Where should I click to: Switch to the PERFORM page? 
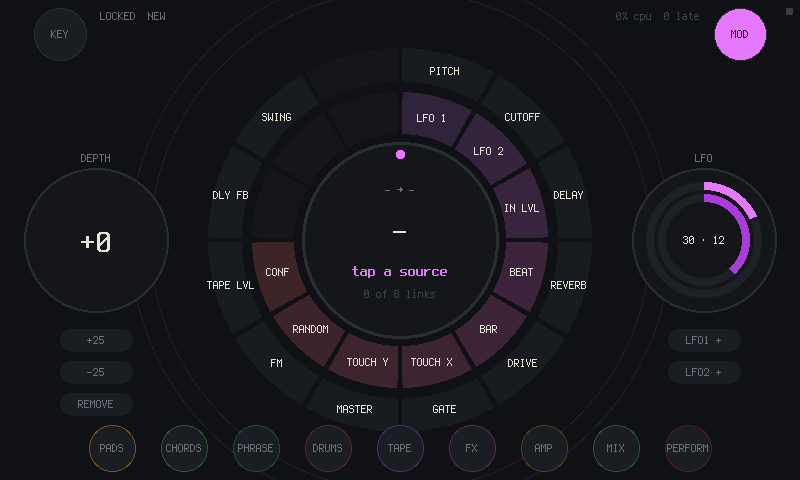[x=688, y=448]
